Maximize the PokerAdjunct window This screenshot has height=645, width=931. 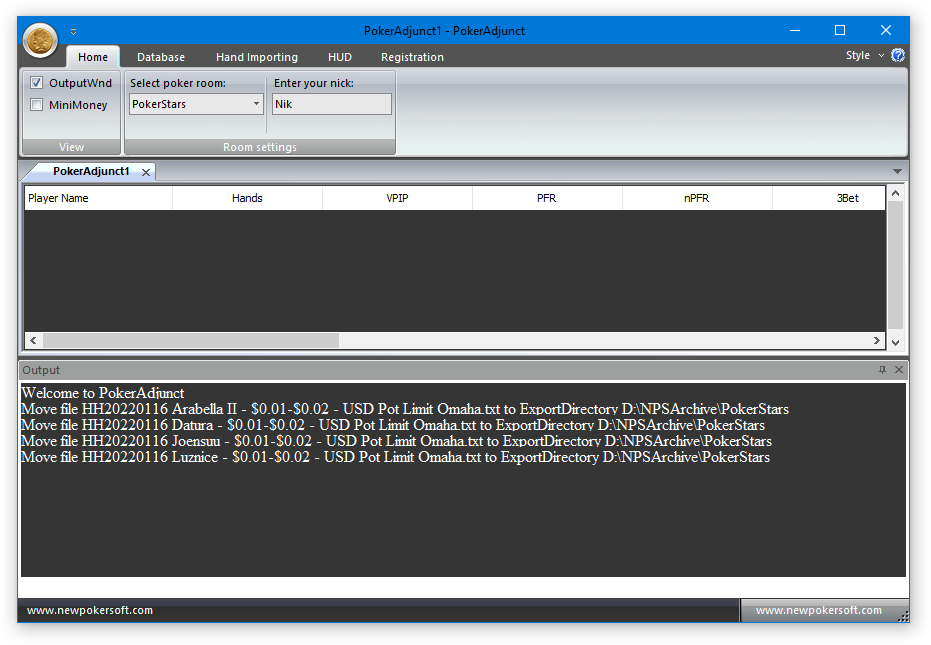pyautogui.click(x=840, y=30)
